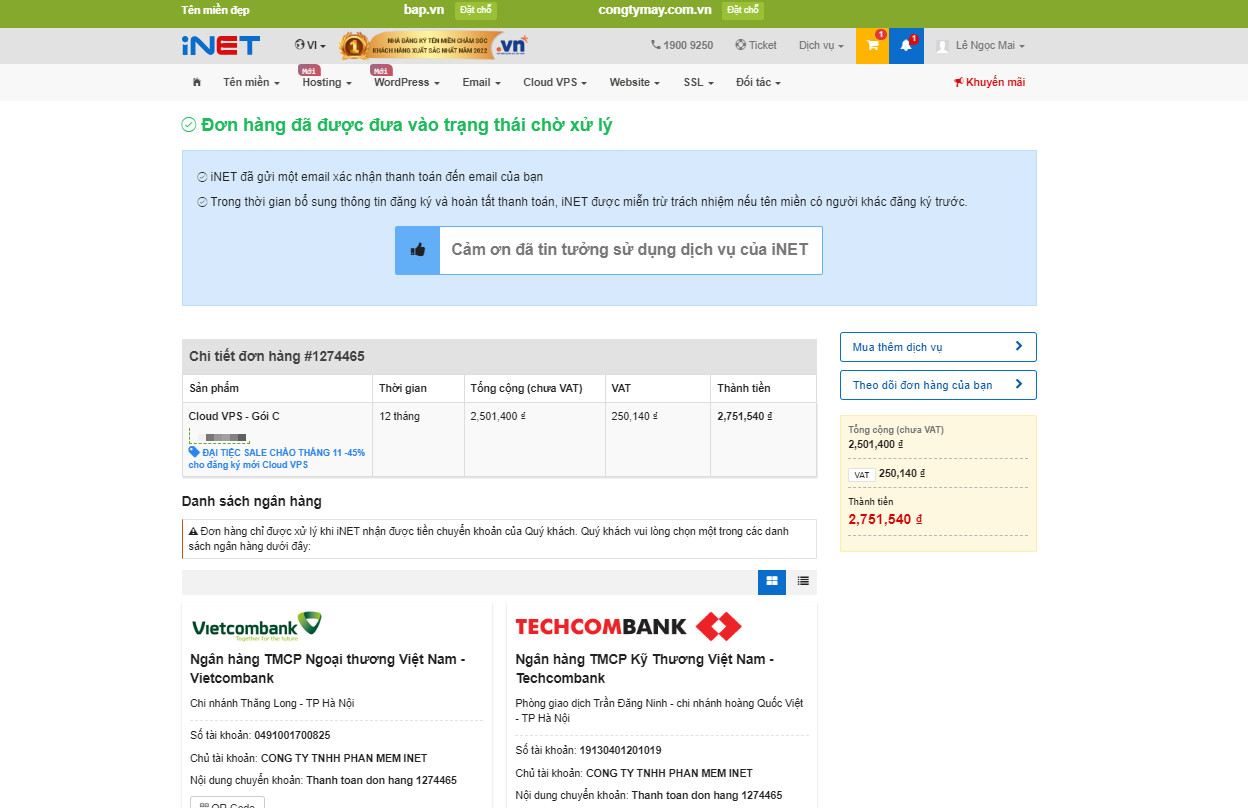This screenshot has height=808, width=1248.
Task: Open the notifications bell icon
Action: tap(906, 46)
